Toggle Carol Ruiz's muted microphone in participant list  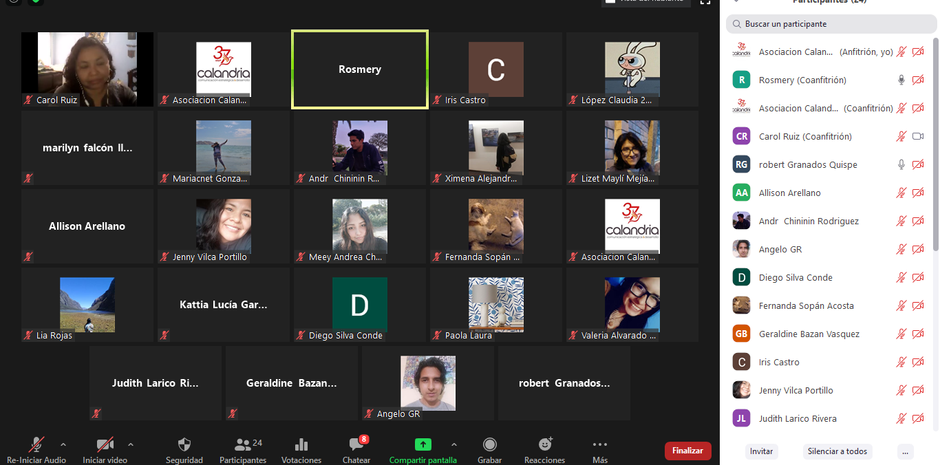click(900, 136)
